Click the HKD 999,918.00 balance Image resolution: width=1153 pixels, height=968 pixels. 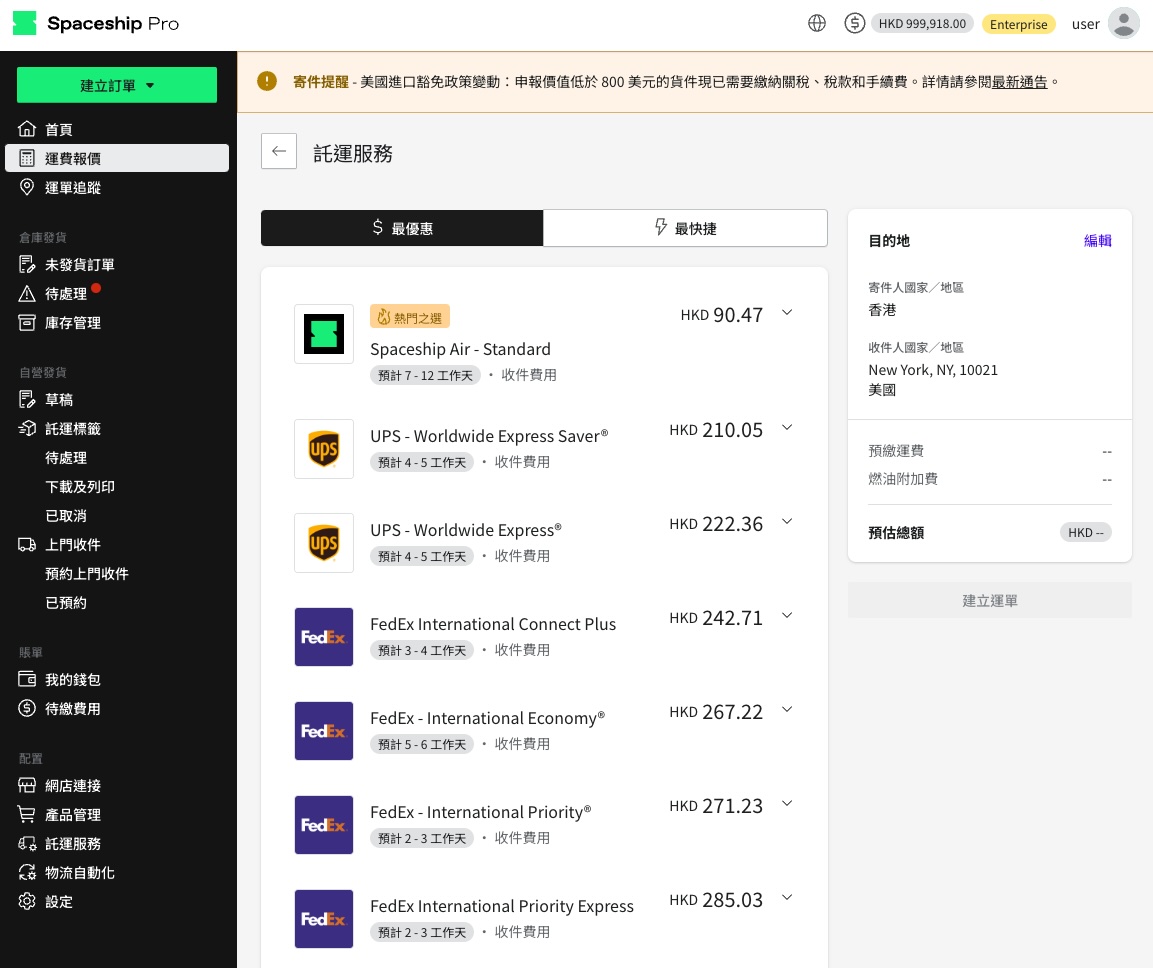[922, 24]
